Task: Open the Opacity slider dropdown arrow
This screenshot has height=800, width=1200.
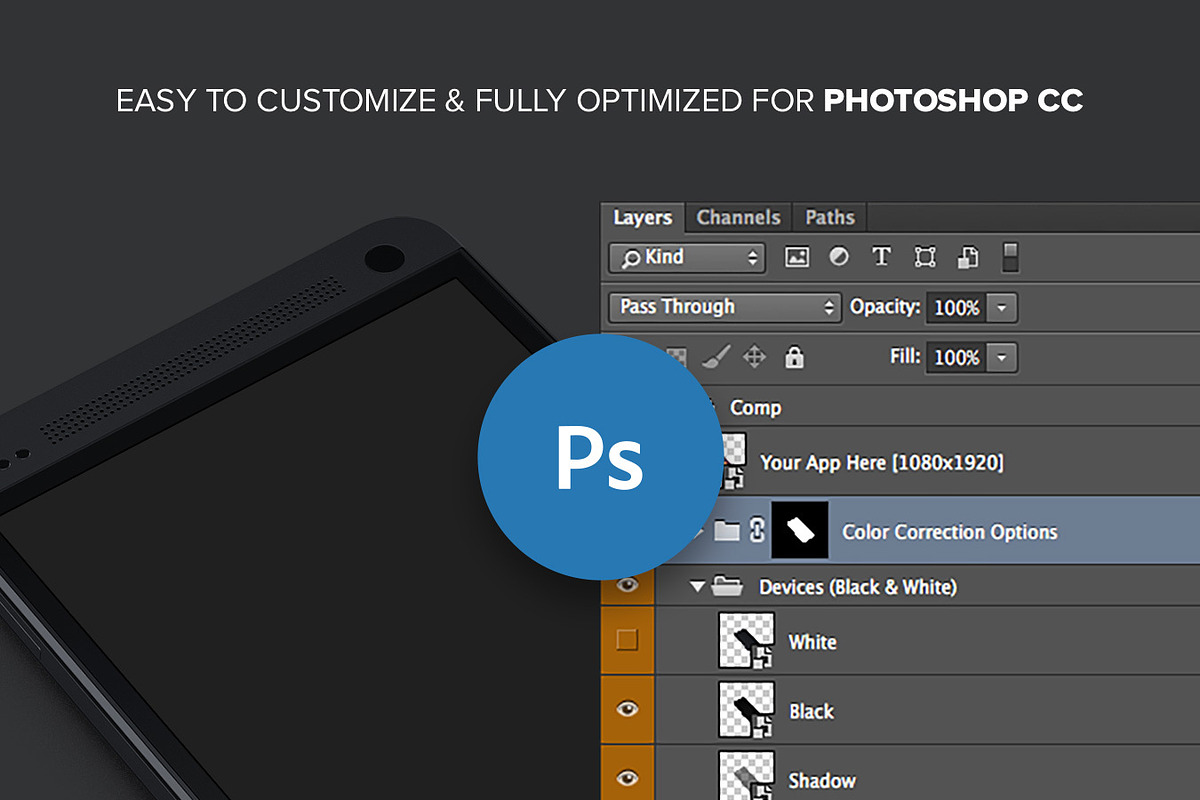Action: coord(1003,307)
